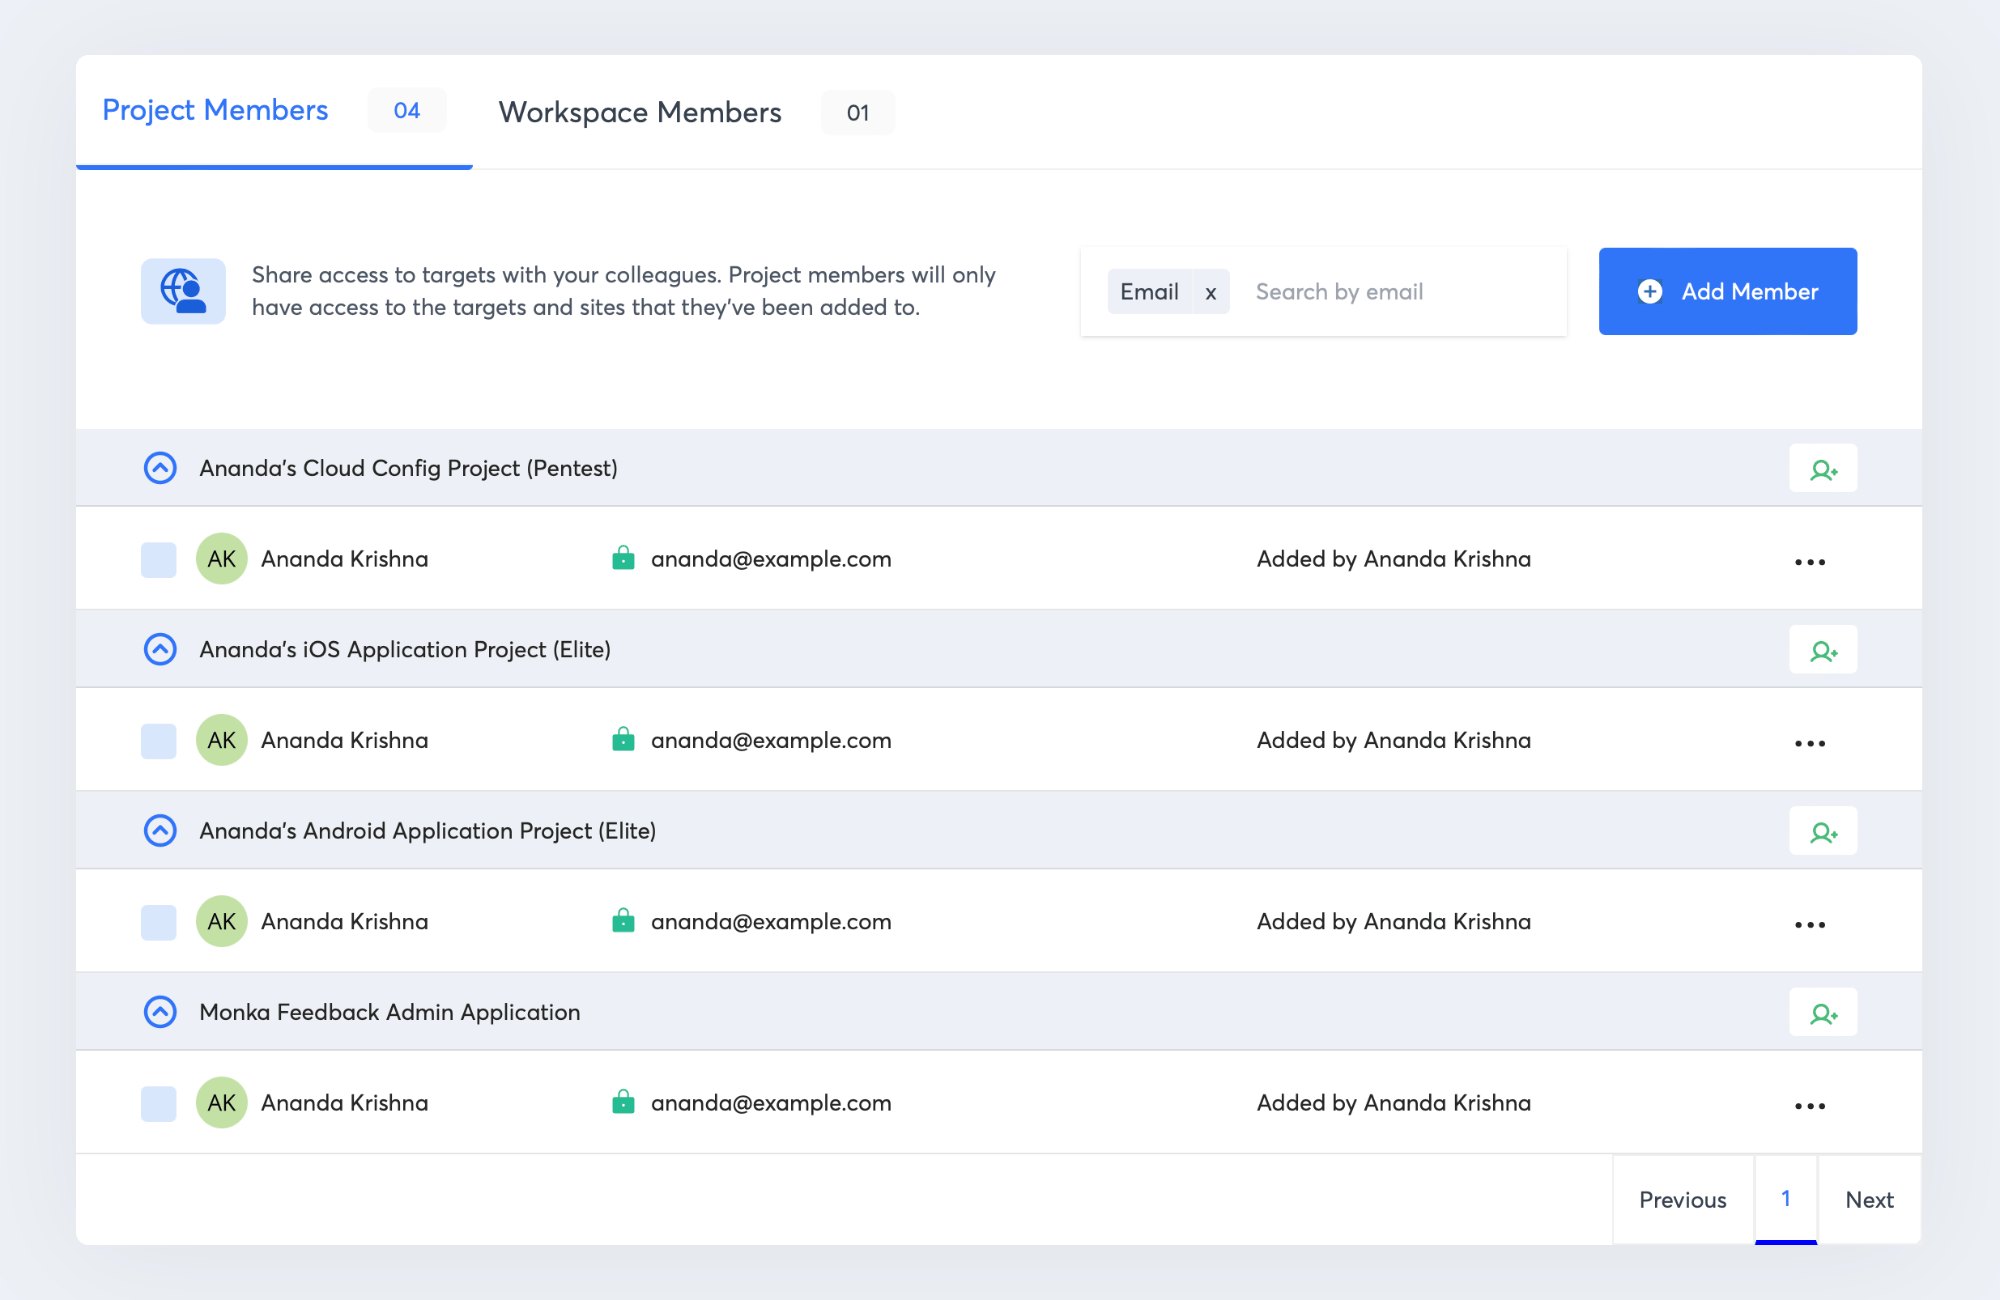Screen dimensions: 2000x1300
Task: Click Added by Ananda Krishna in Monka Feedback row
Action: [1394, 1102]
